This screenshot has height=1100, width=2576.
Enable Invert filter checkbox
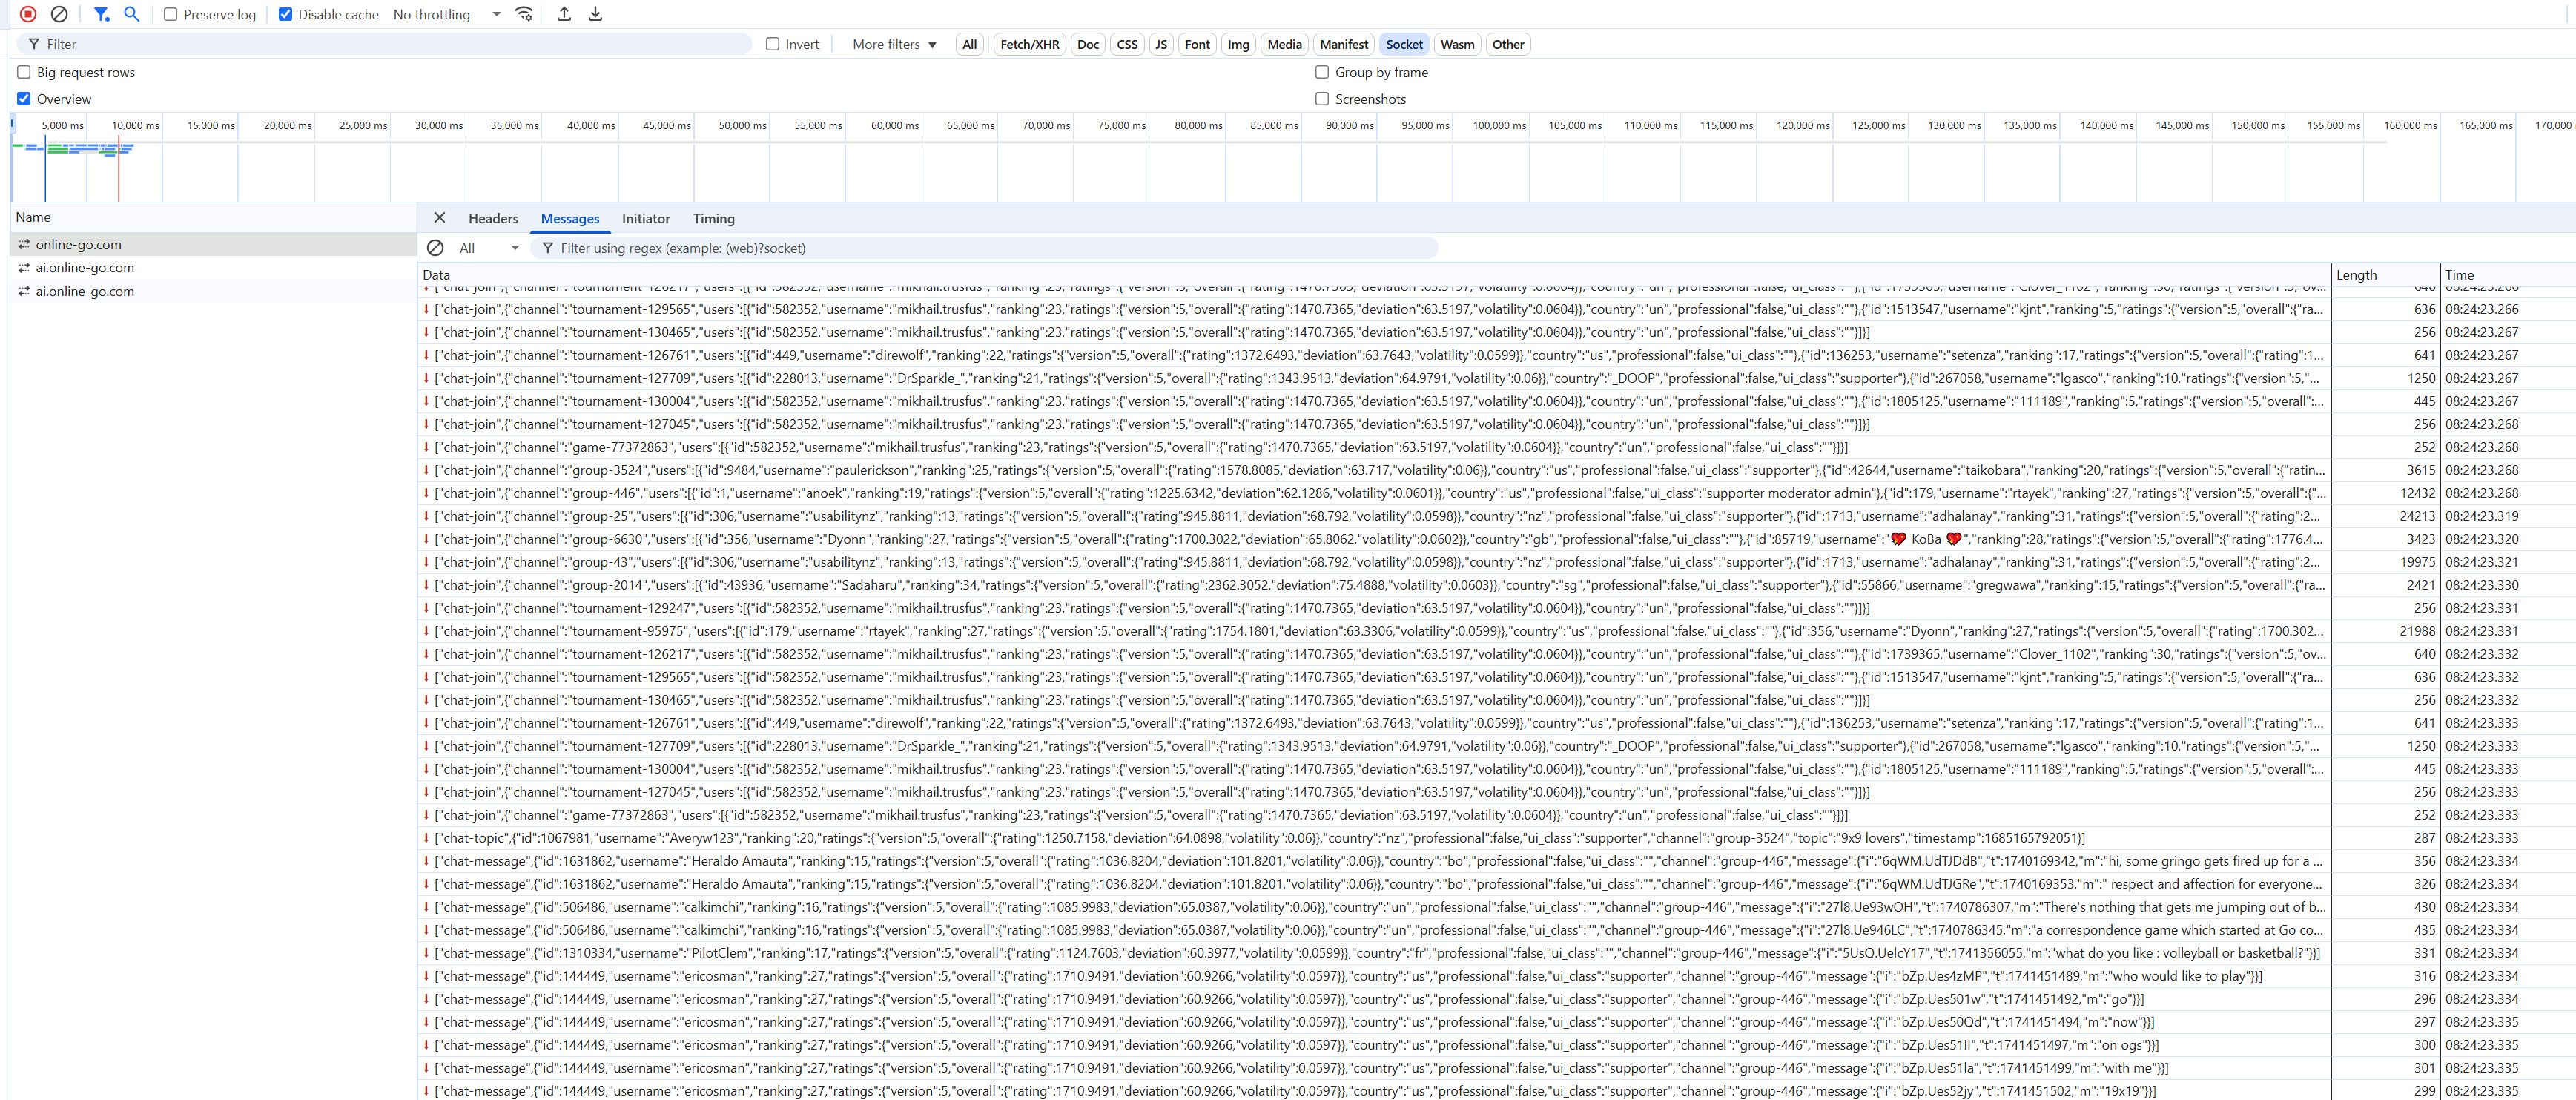click(772, 44)
